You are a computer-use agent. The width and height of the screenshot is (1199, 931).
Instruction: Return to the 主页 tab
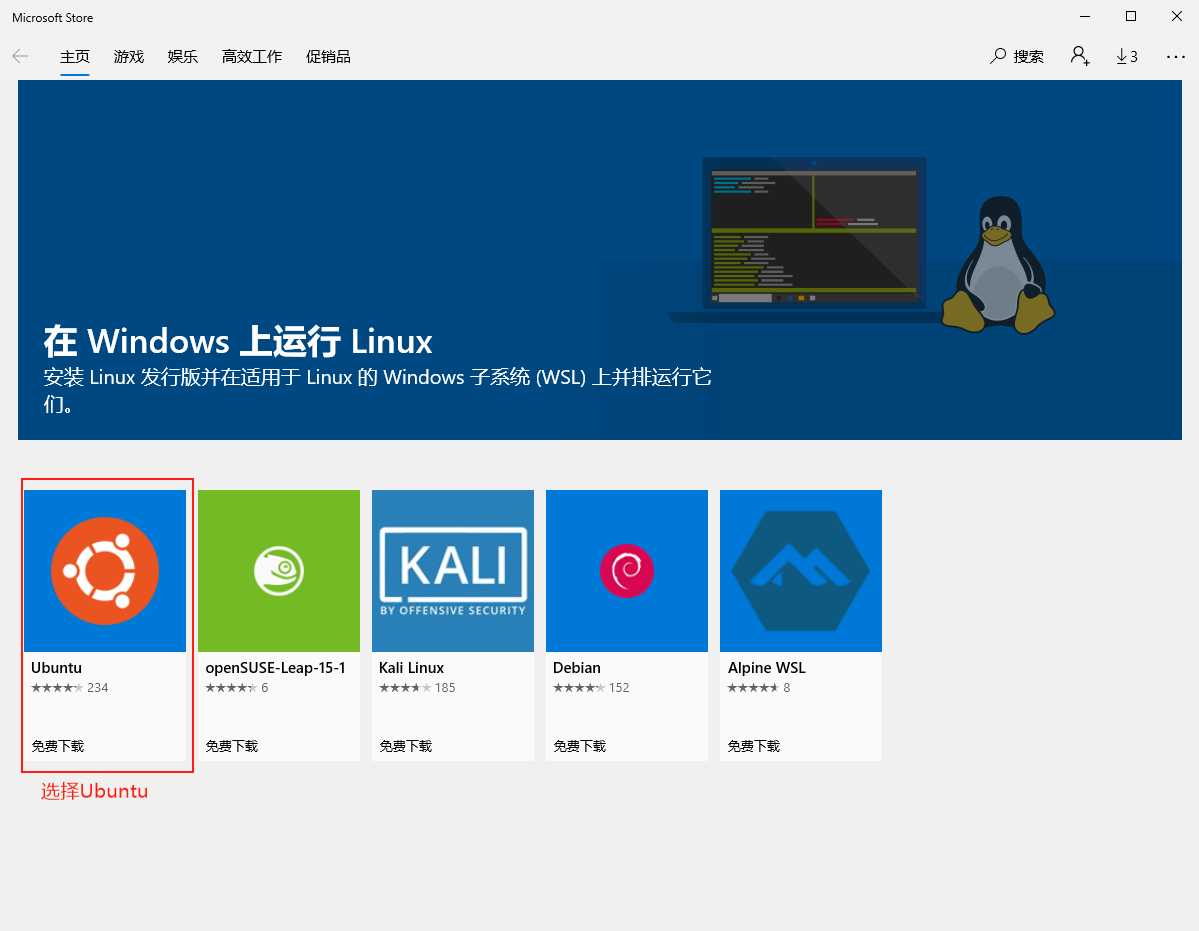click(75, 56)
